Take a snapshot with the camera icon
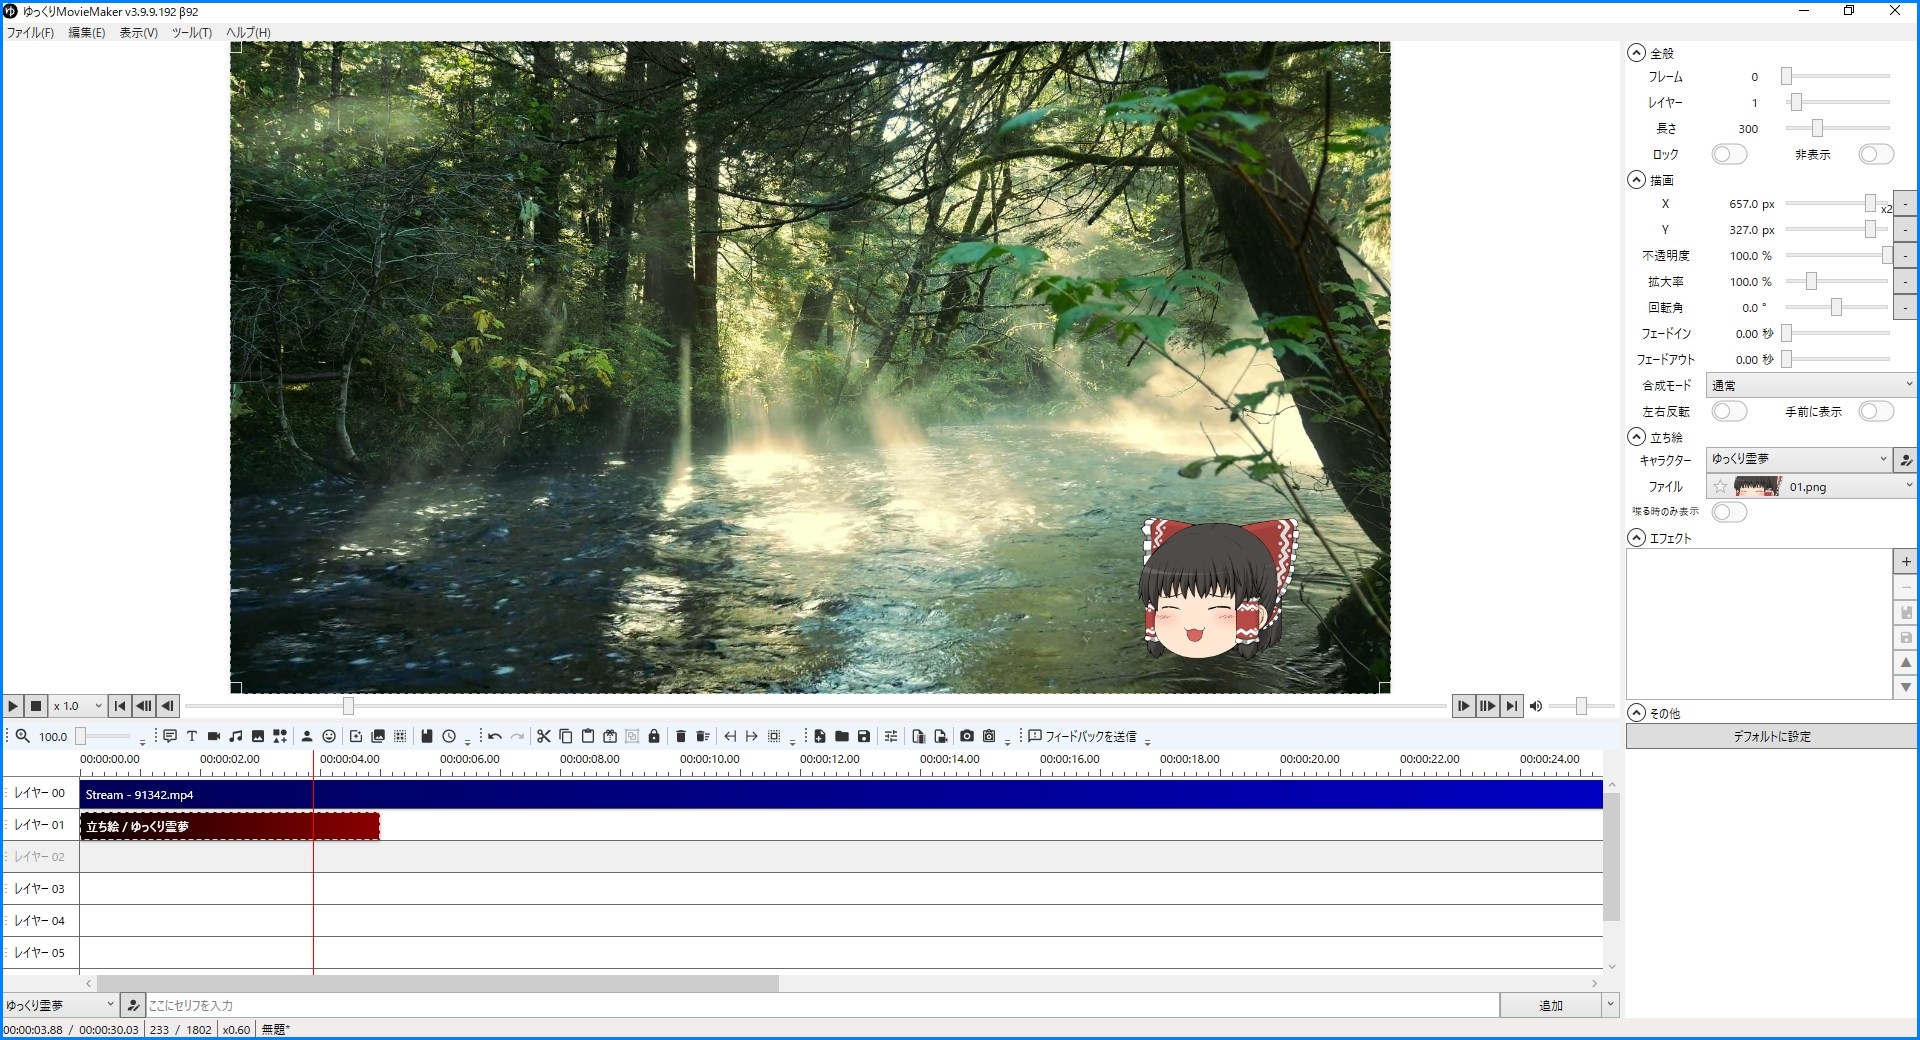The height and width of the screenshot is (1040, 1920). point(967,736)
